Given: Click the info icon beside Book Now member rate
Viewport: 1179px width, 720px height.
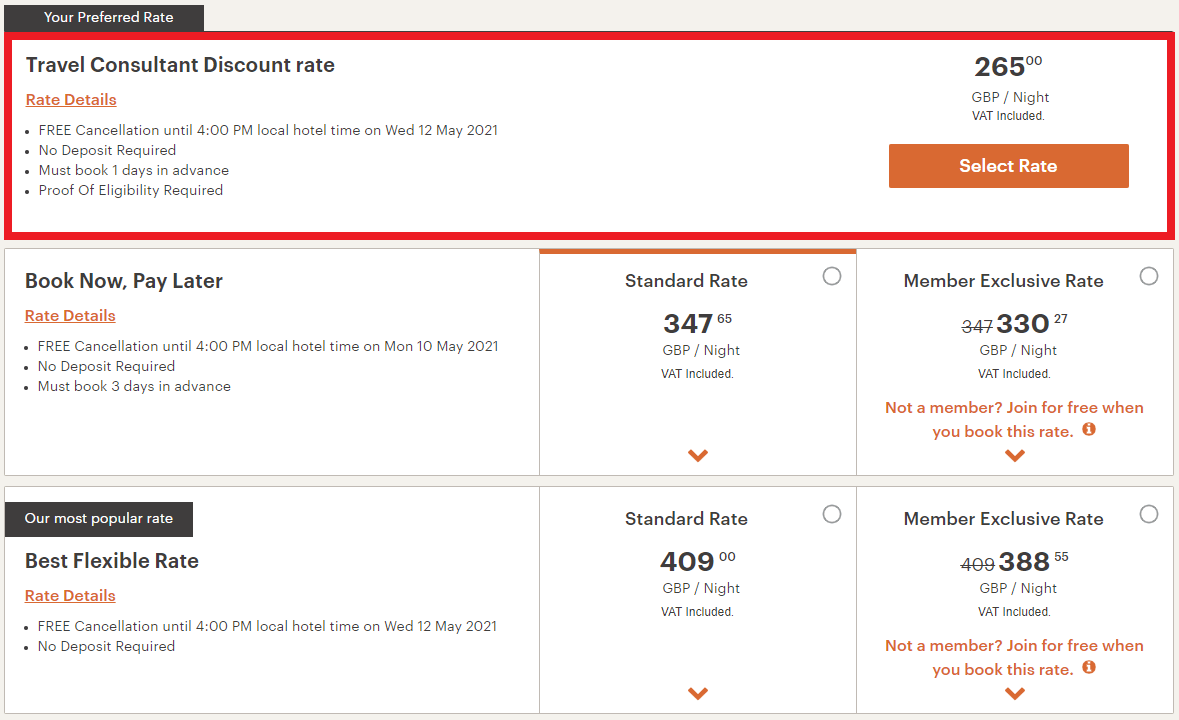Looking at the screenshot, I should [x=1089, y=429].
